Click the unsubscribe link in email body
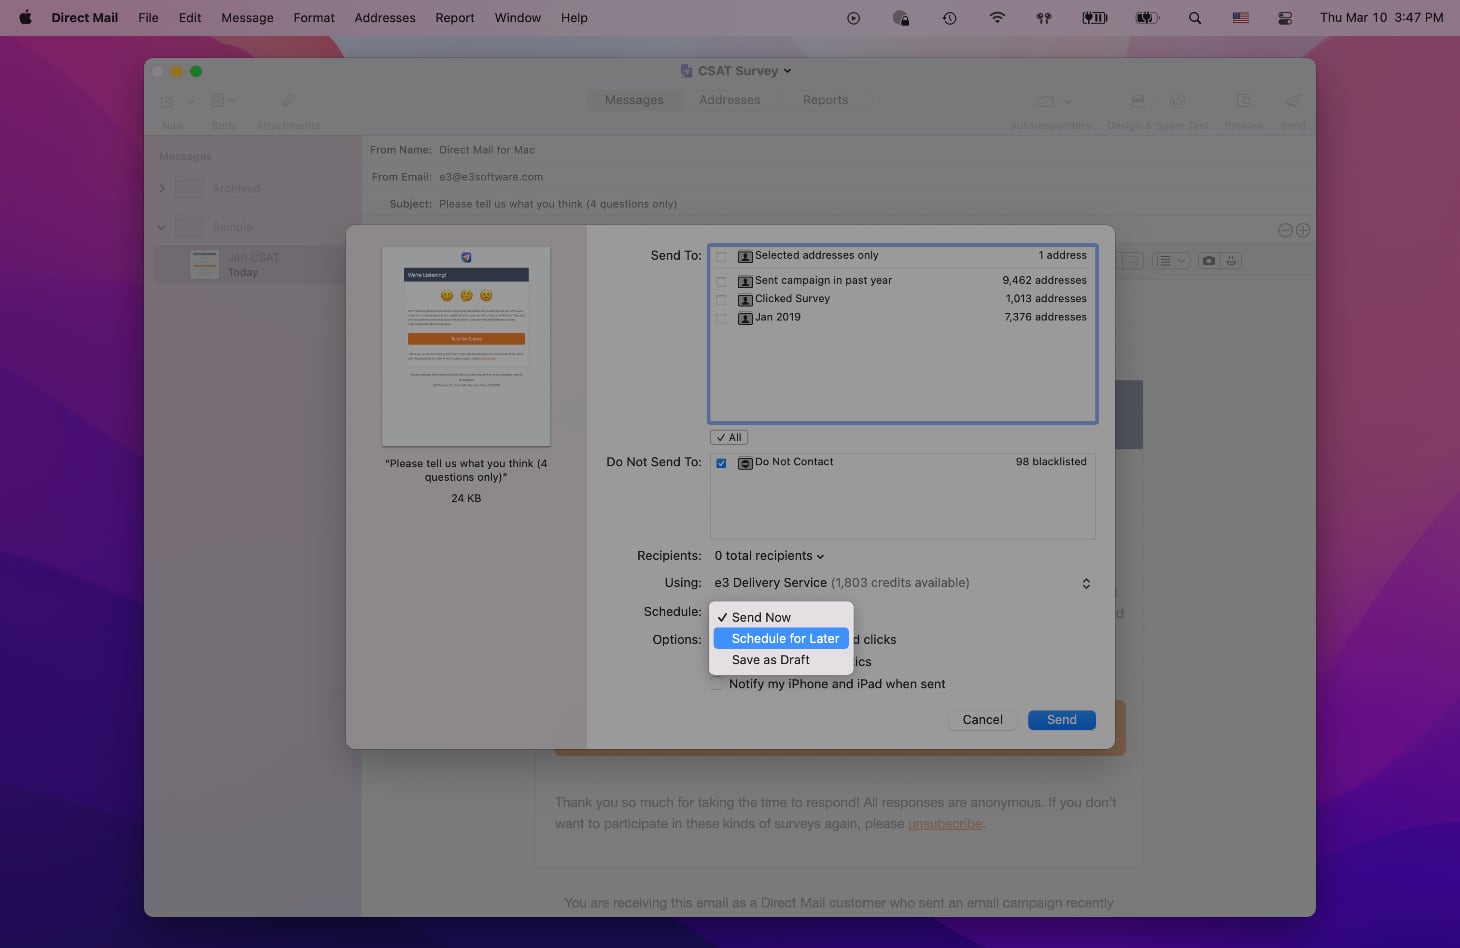The width and height of the screenshot is (1460, 948). point(945,824)
